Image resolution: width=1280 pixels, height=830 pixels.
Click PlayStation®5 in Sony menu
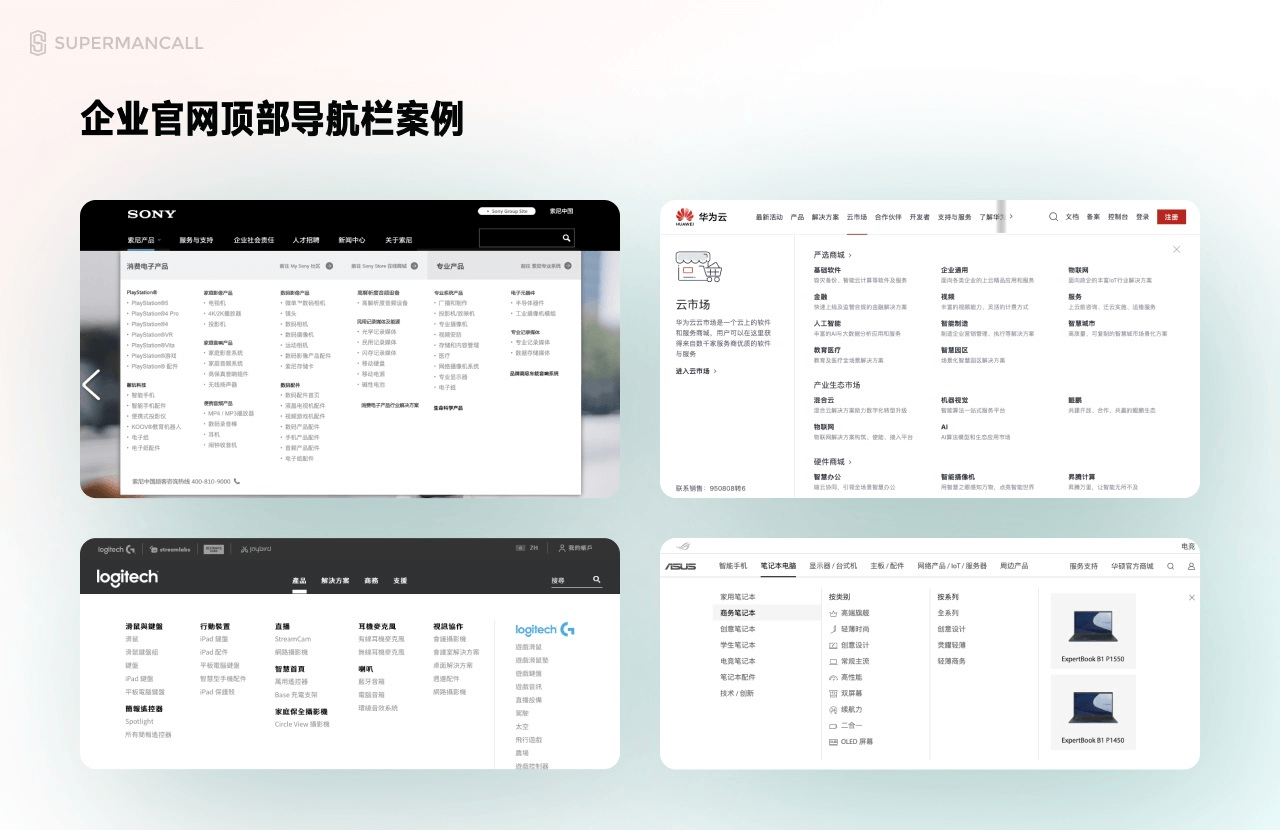tap(149, 302)
